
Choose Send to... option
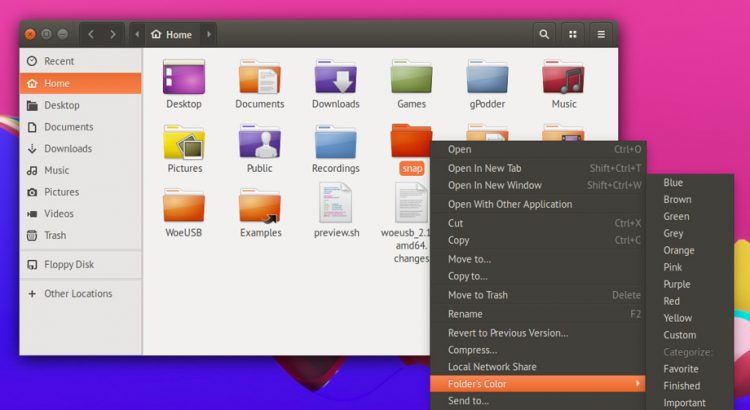click(538, 401)
